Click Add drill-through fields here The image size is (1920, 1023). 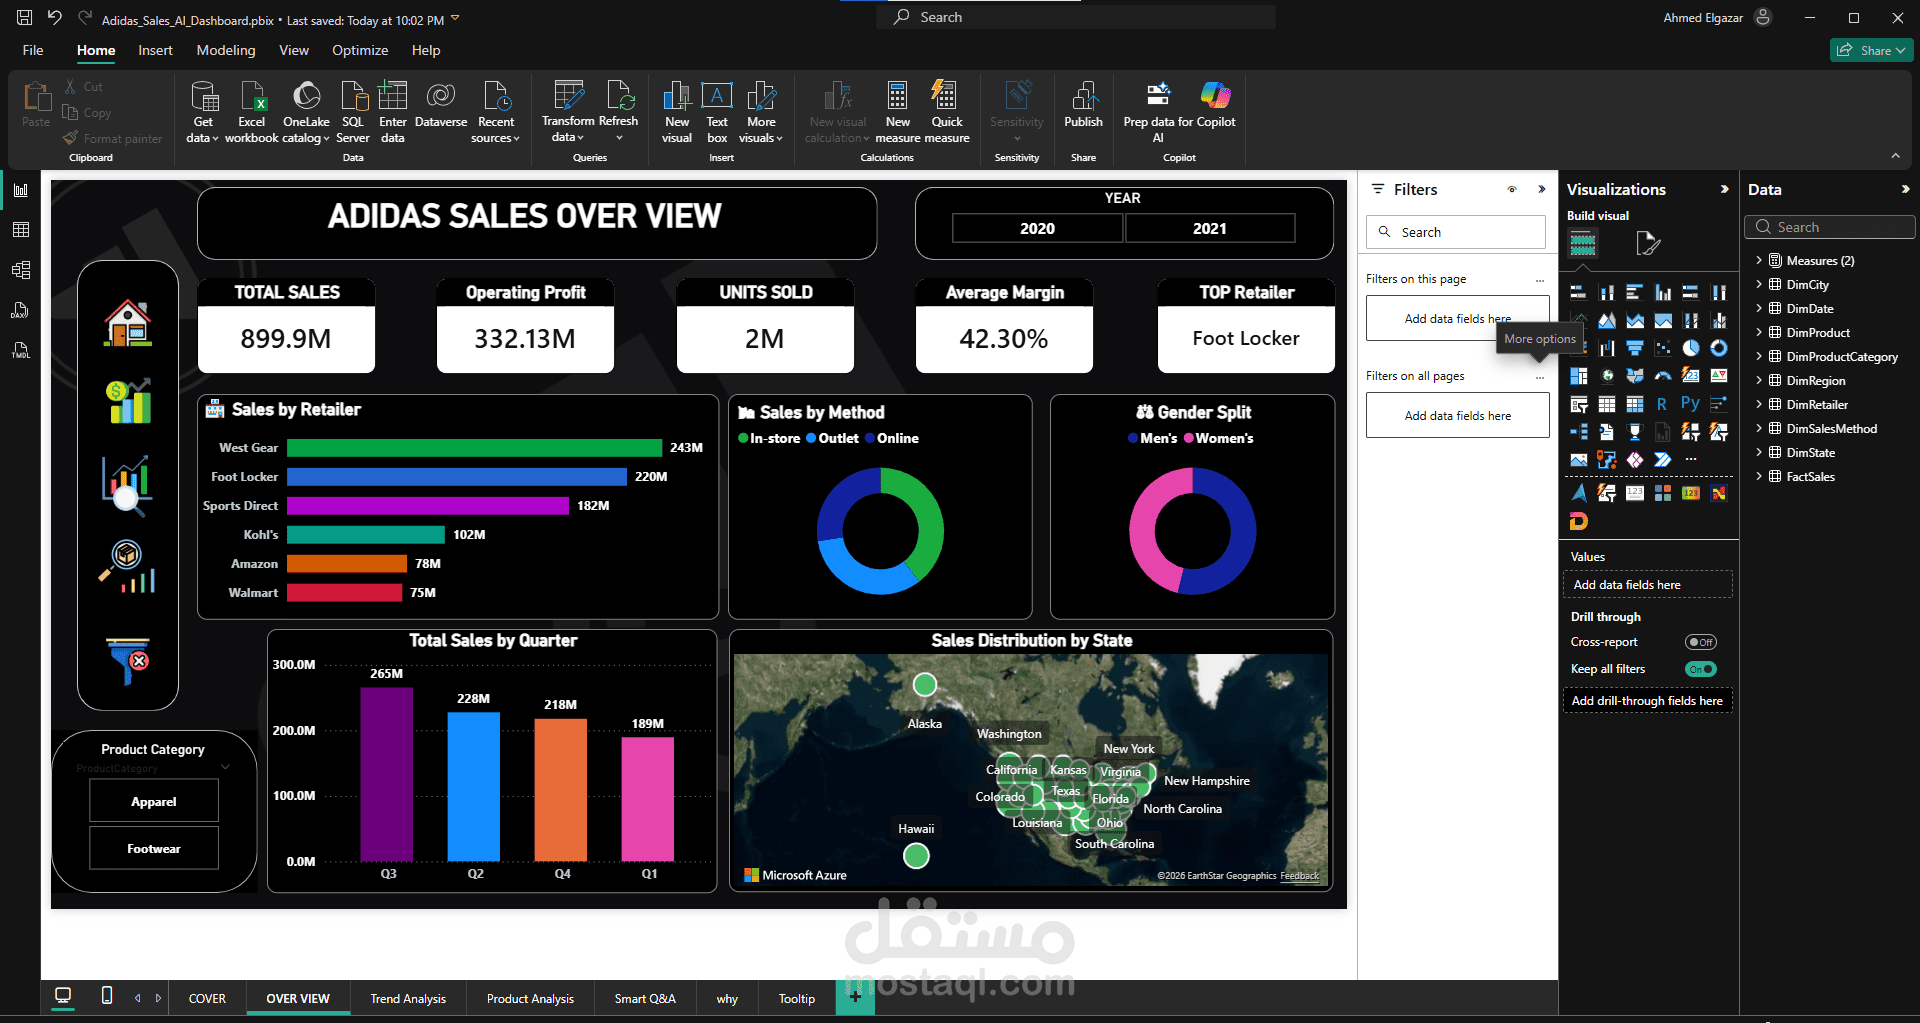click(1647, 700)
